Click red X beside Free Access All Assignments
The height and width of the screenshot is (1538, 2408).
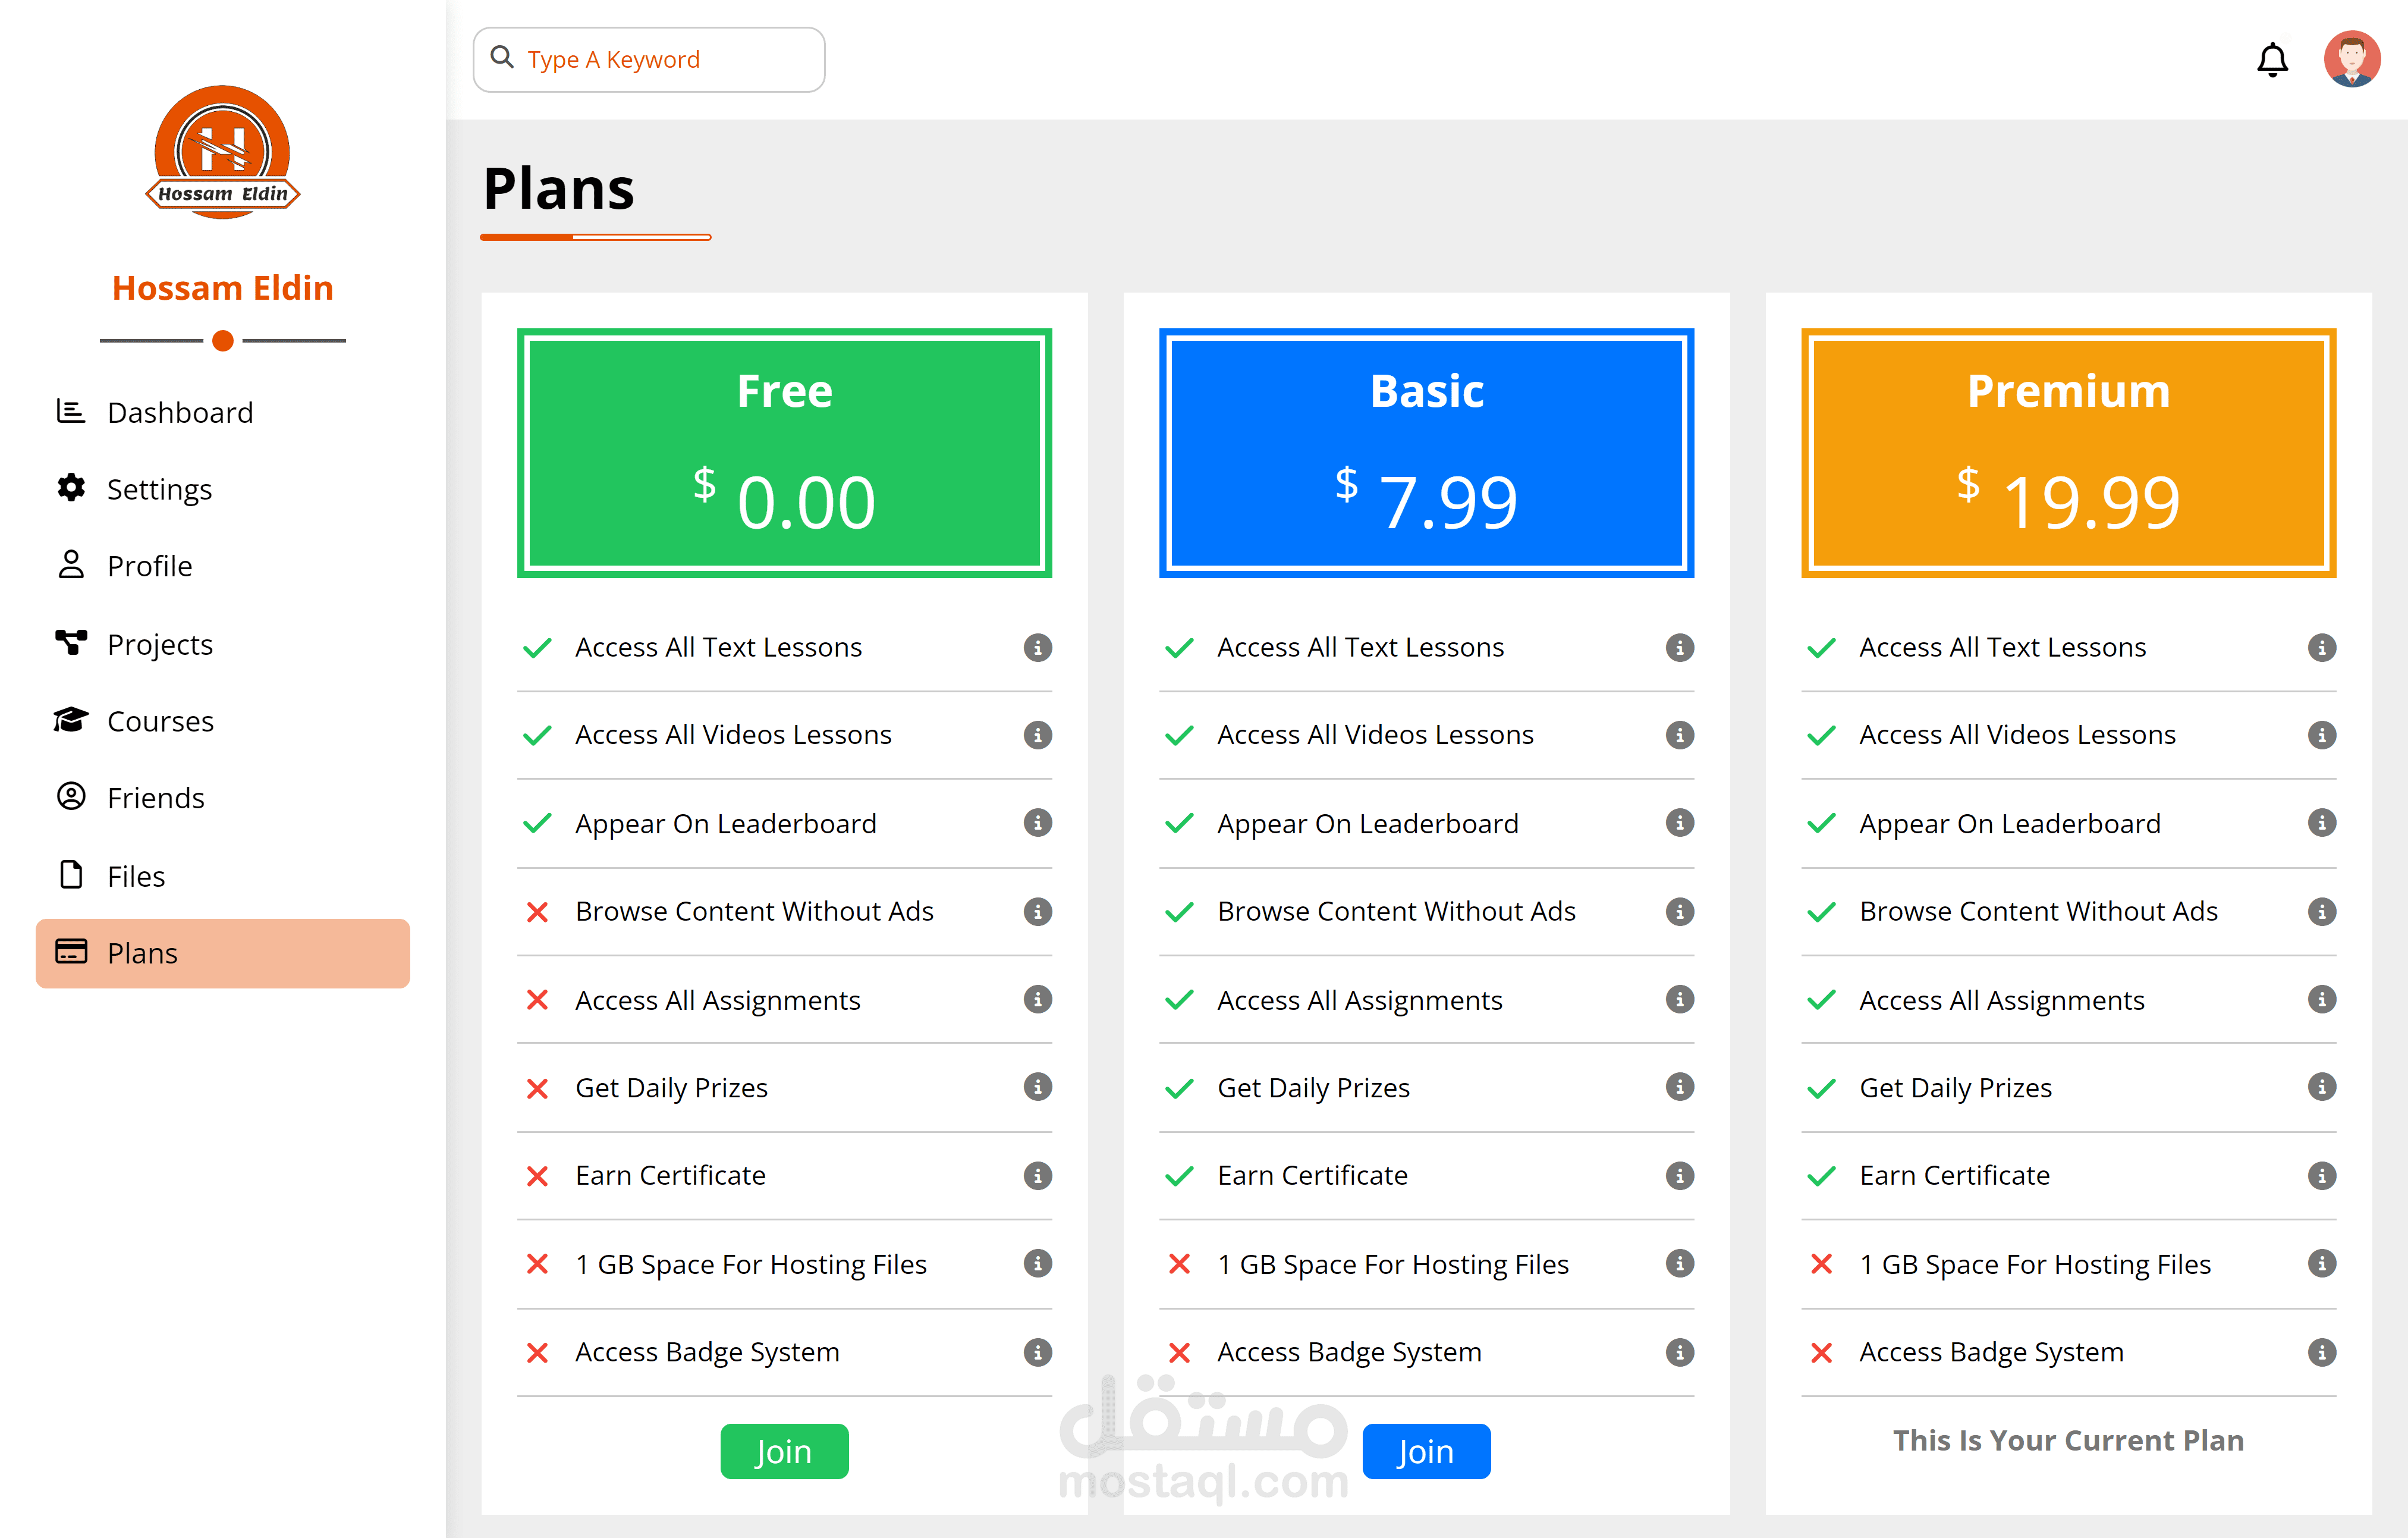click(537, 999)
